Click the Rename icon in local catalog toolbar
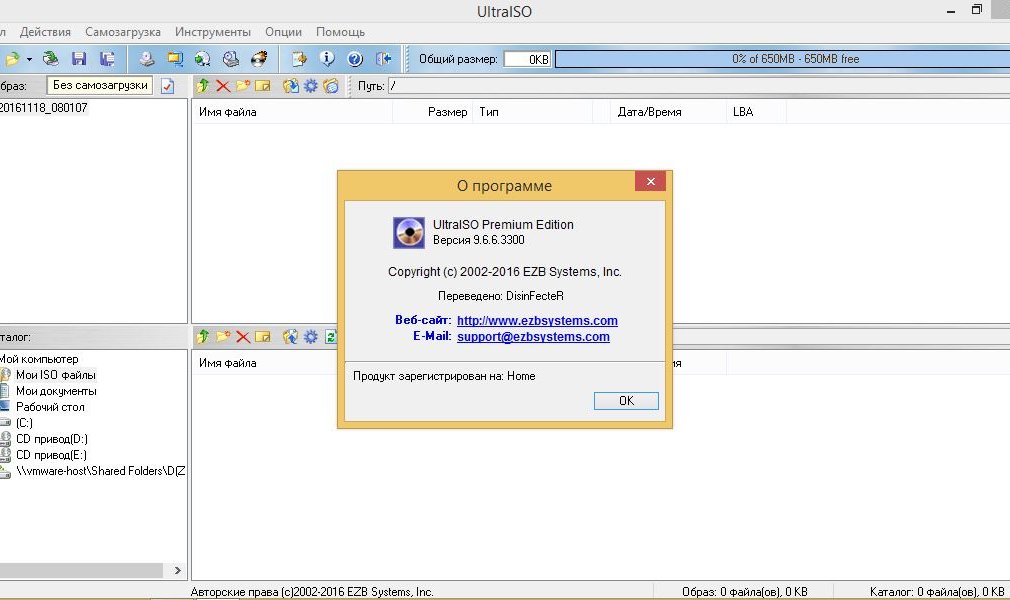 [x=263, y=336]
